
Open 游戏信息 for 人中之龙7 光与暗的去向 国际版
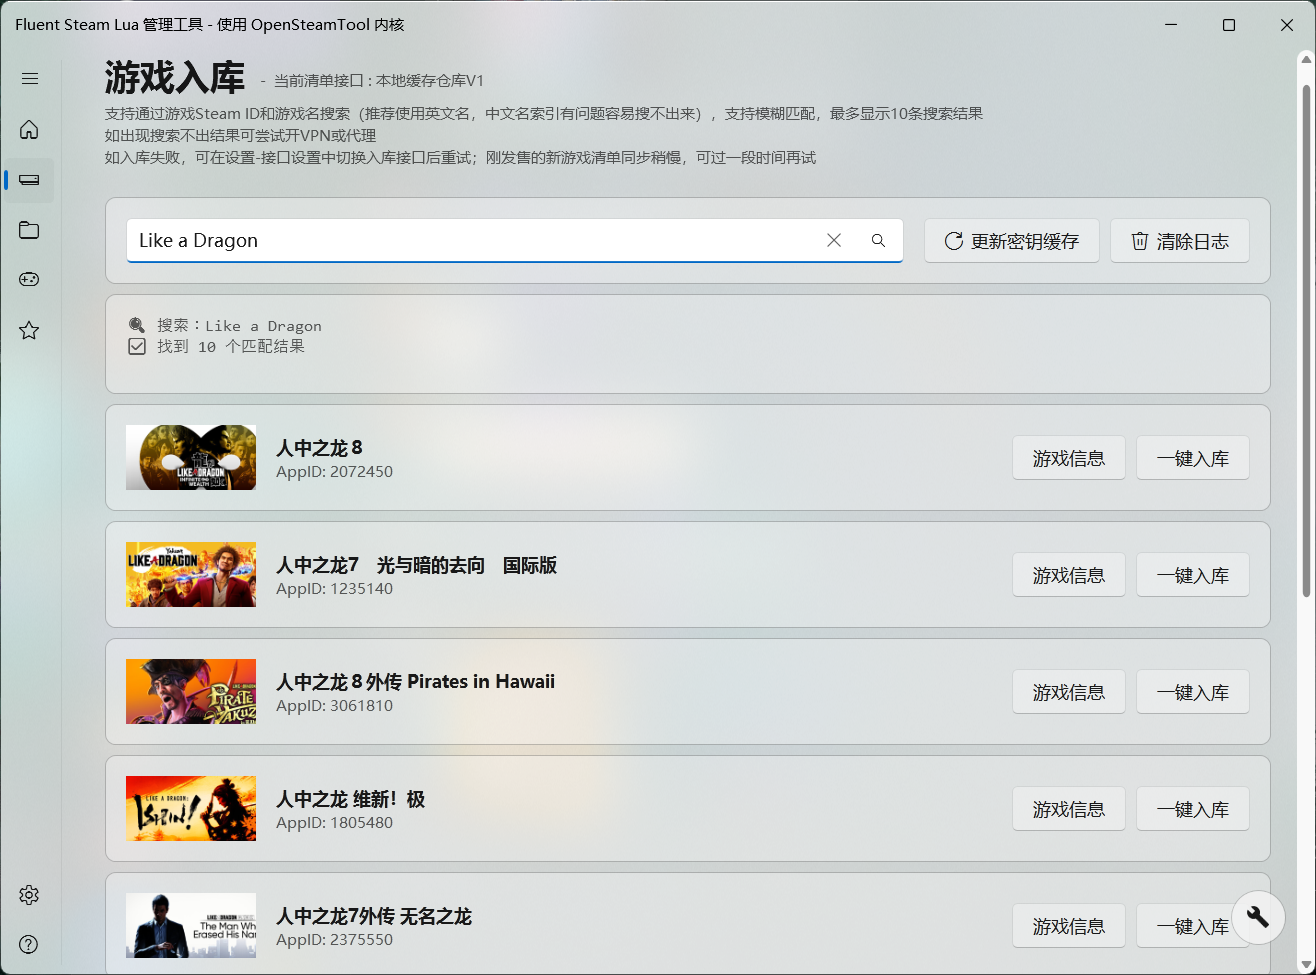pos(1069,575)
